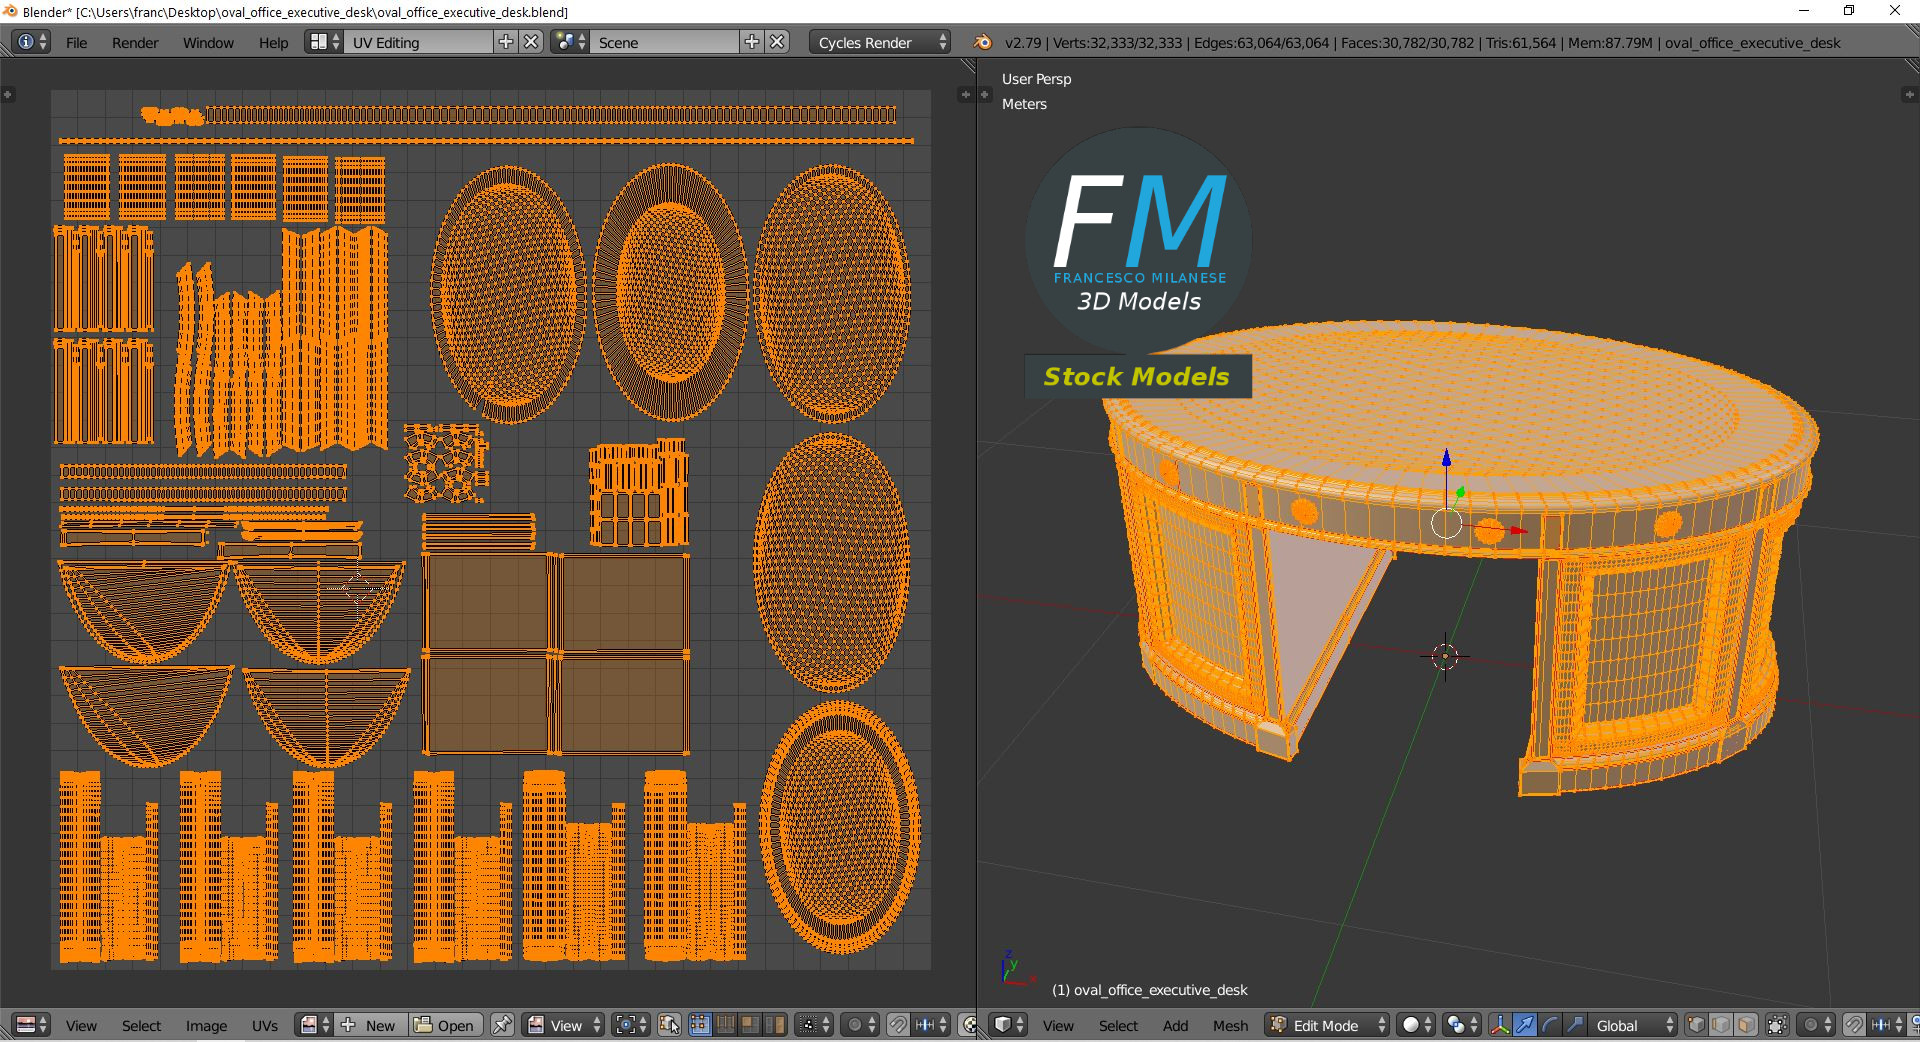Add a new screen layout
Viewport: 1920px width, 1042px height.
(x=506, y=42)
